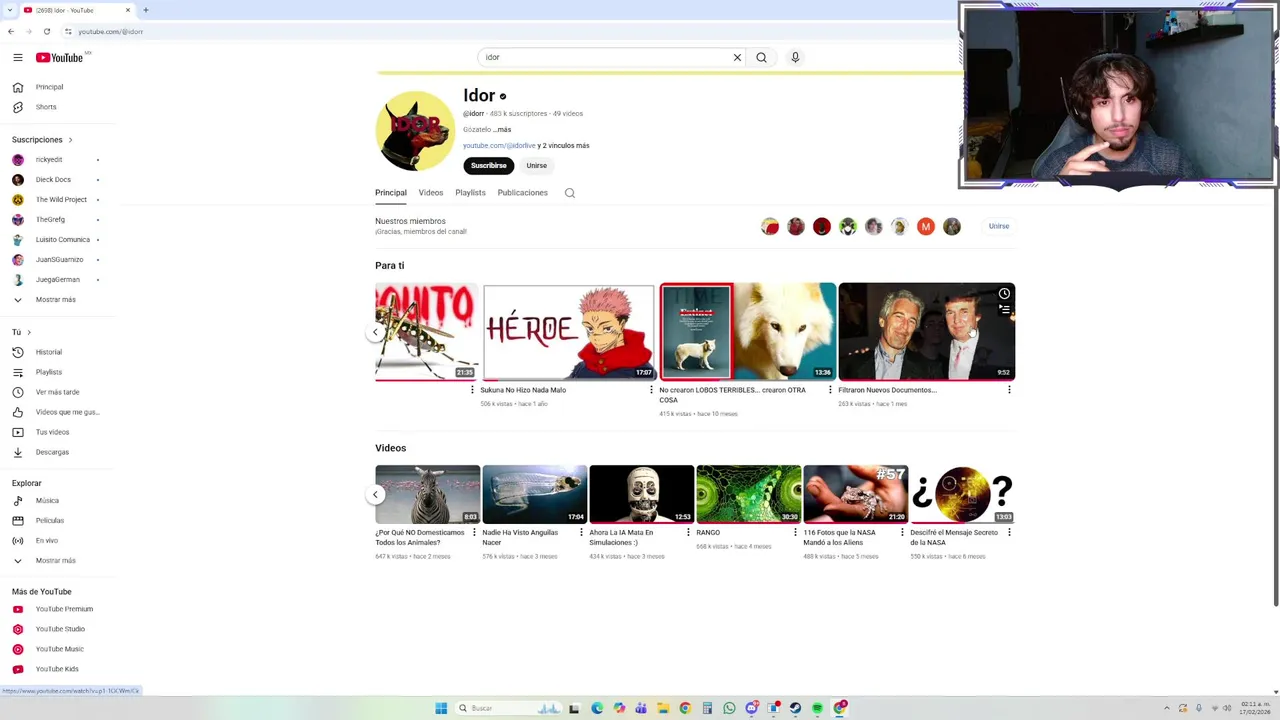The width and height of the screenshot is (1280, 720).
Task: Reload the page in browser
Action: [x=46, y=31]
